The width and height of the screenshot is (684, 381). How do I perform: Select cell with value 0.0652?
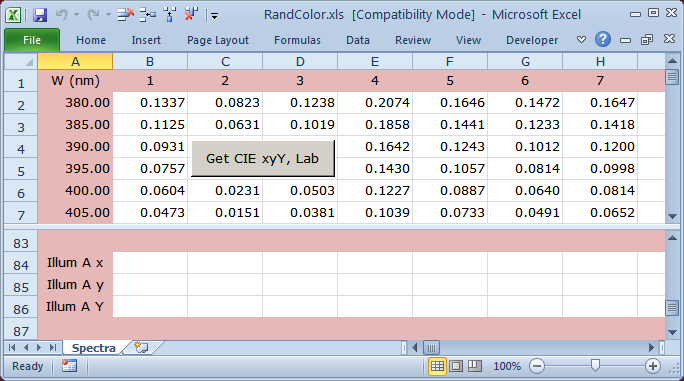(x=600, y=213)
